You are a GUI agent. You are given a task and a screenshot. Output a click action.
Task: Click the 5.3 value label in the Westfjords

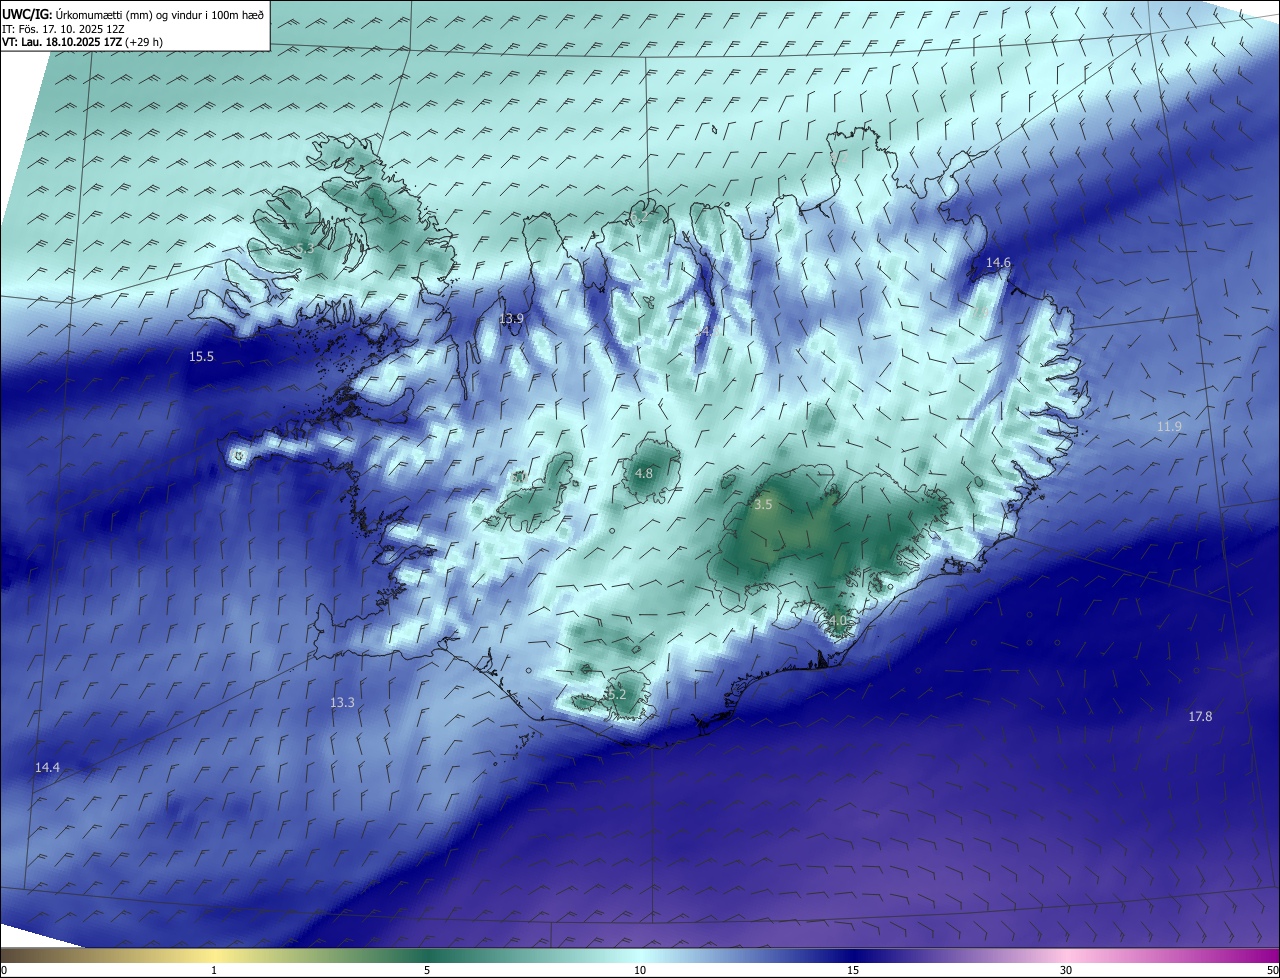click(305, 248)
